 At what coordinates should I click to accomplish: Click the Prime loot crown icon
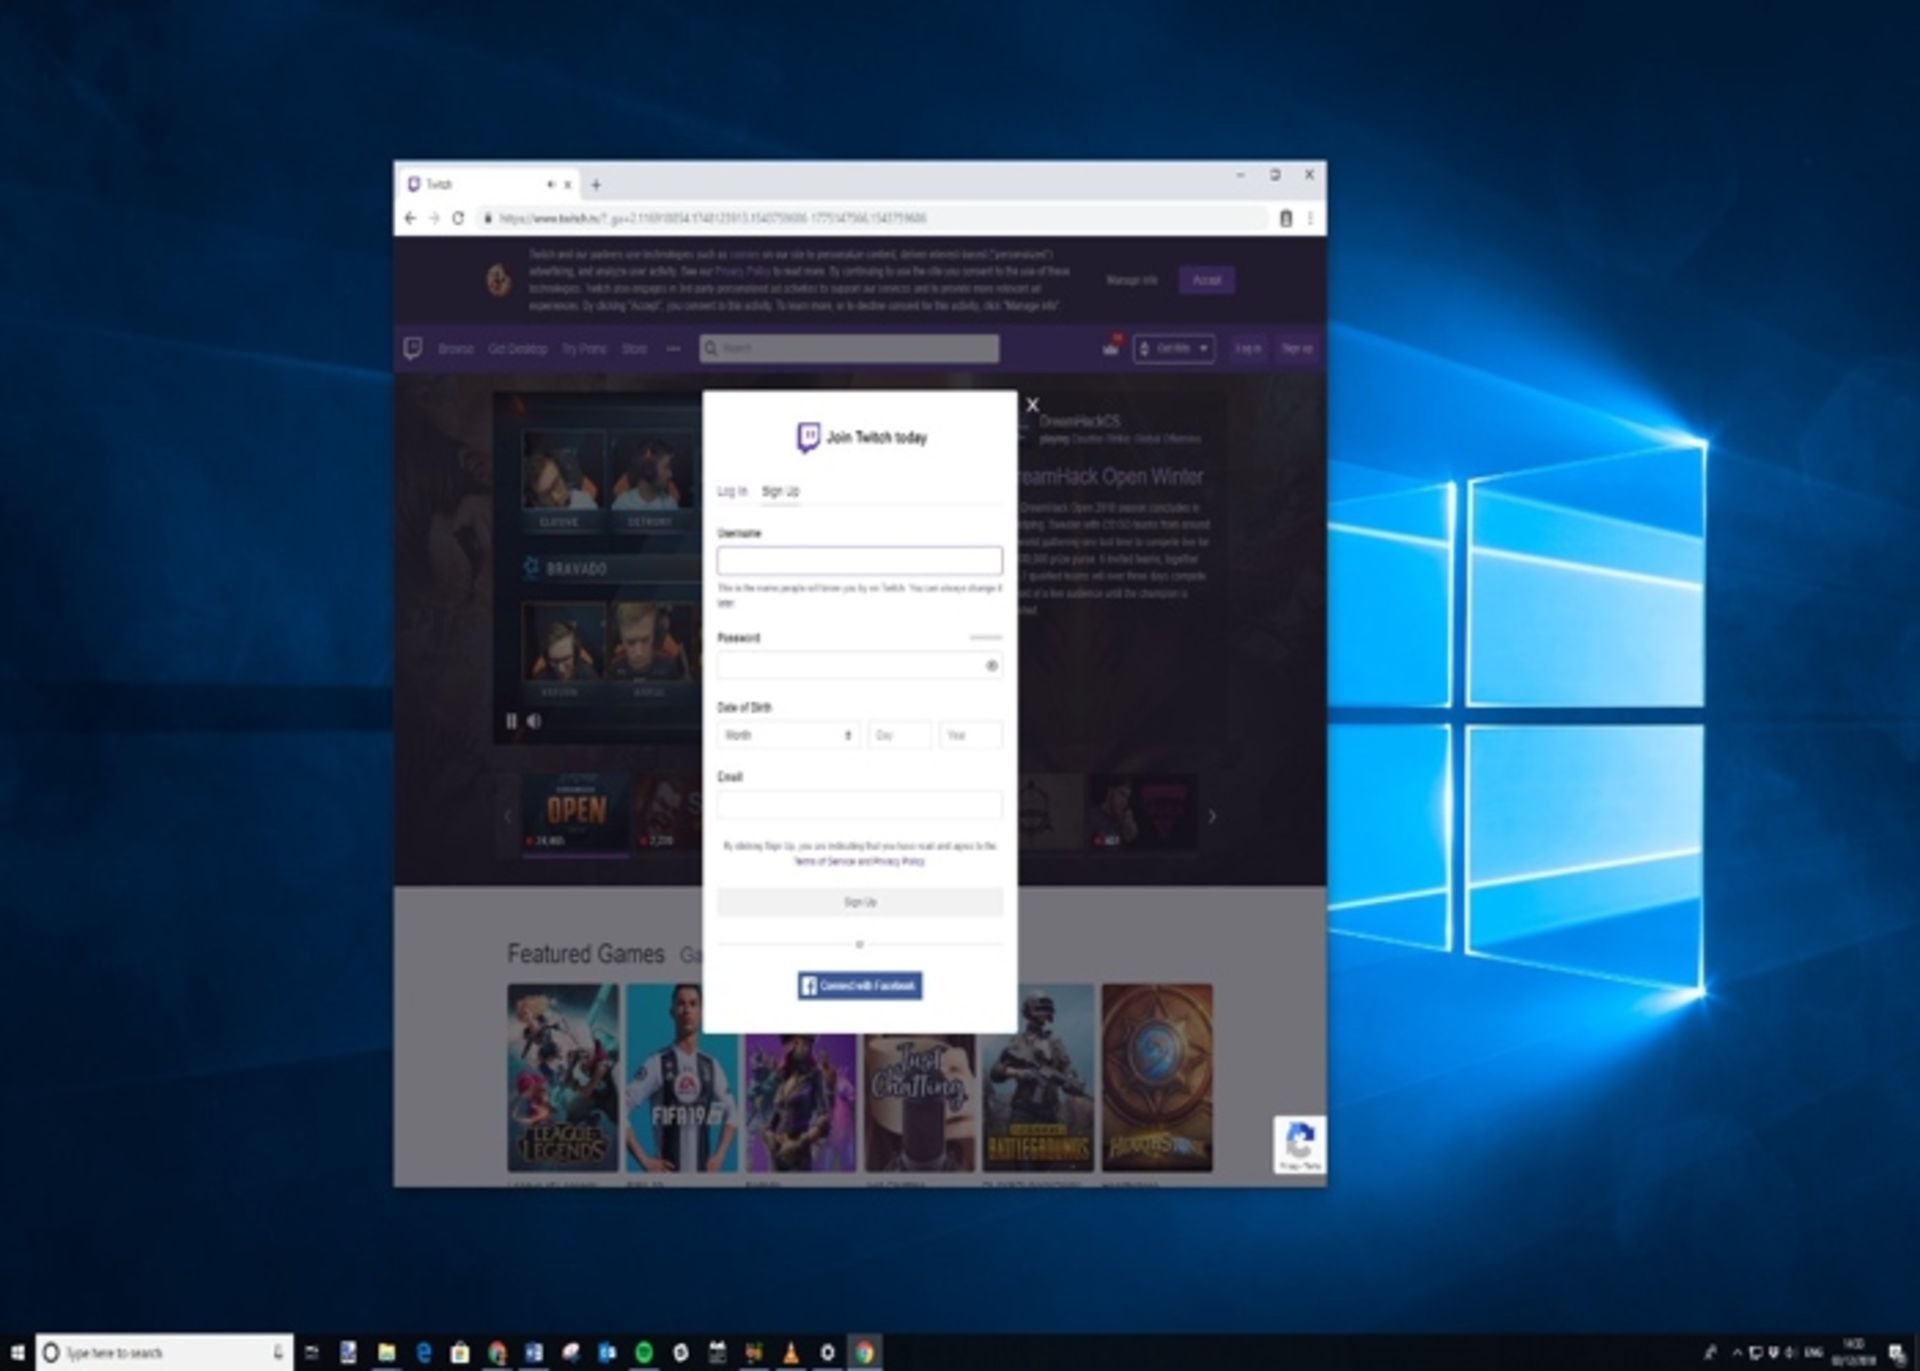tap(1111, 348)
